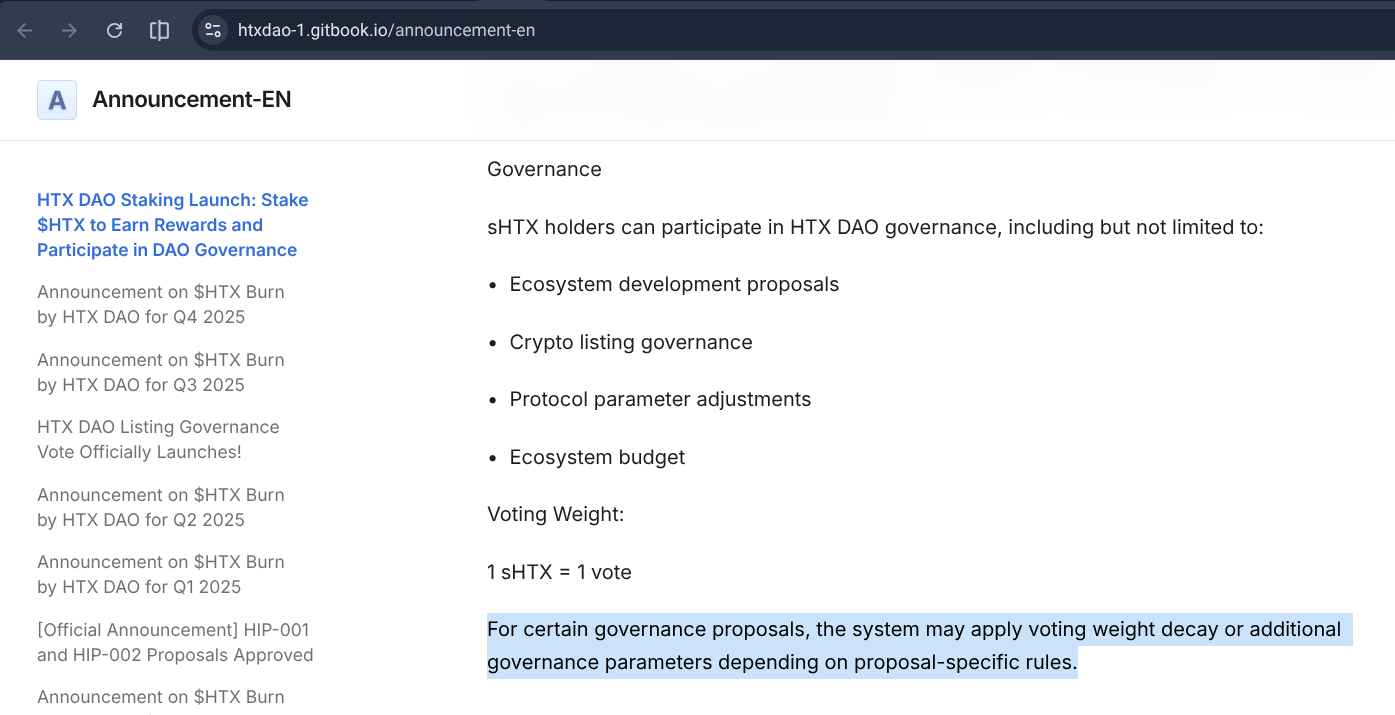Image resolution: width=1395 pixels, height=715 pixels.
Task: Open $HTX Burn announcement for Q3 2025
Action: coord(161,372)
